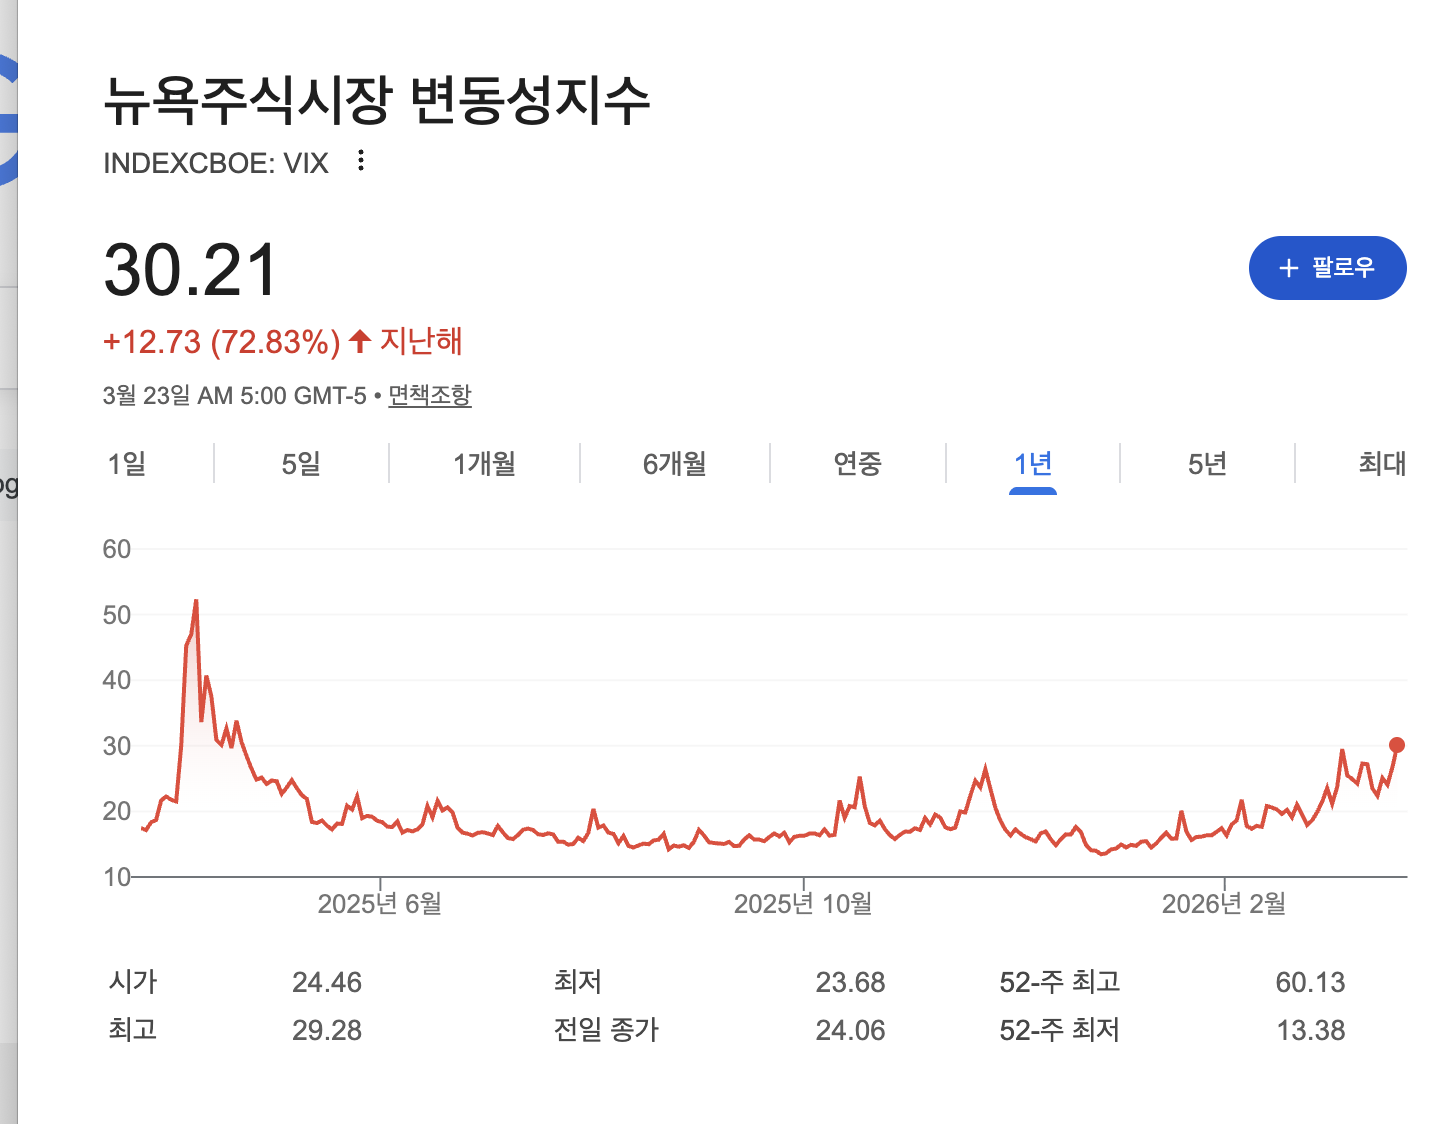
Task: Show the 최대 range chart
Action: (1382, 464)
